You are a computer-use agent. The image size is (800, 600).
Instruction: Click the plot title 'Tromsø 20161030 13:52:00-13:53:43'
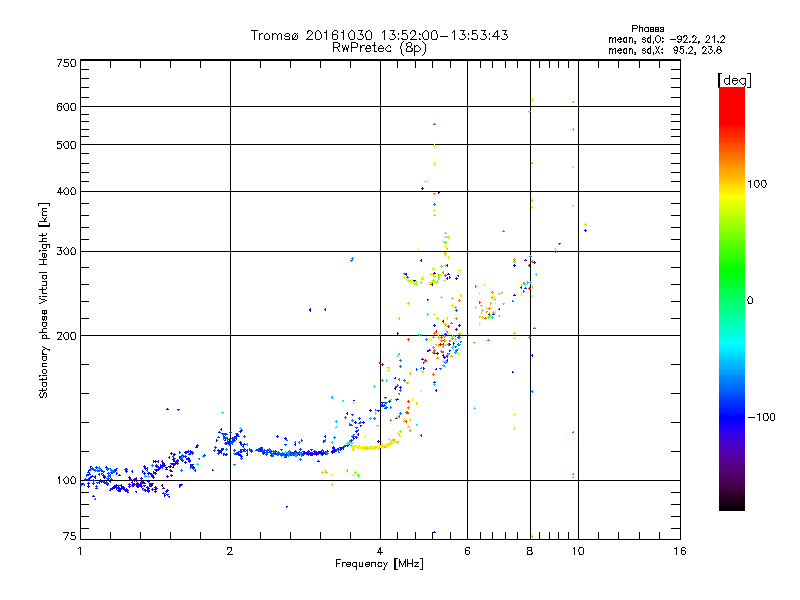[x=379, y=35]
